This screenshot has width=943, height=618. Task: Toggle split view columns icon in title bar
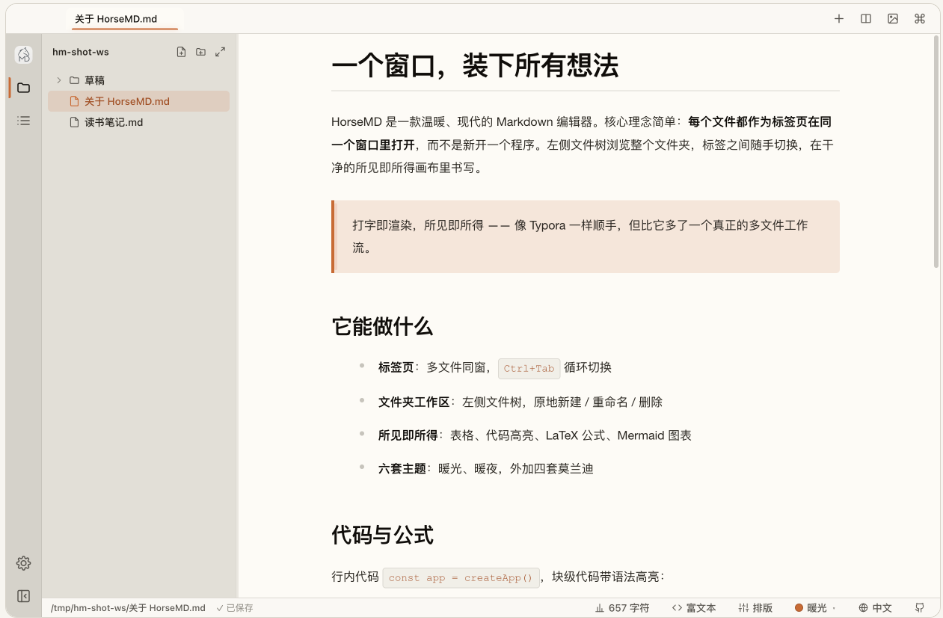click(866, 19)
